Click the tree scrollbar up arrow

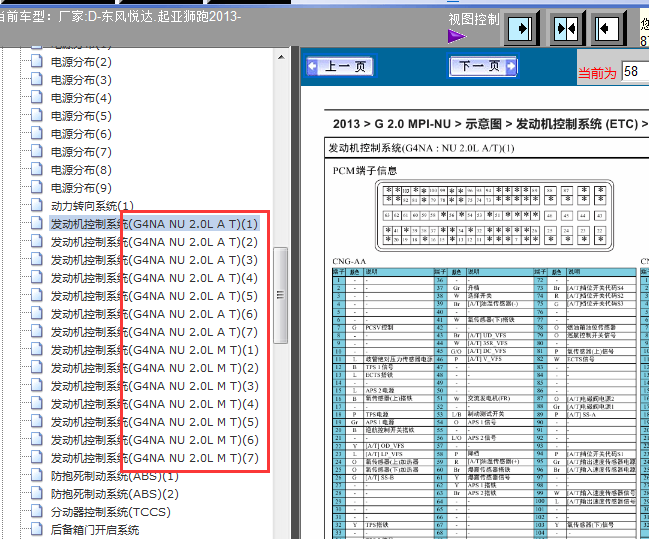pyautogui.click(x=281, y=57)
